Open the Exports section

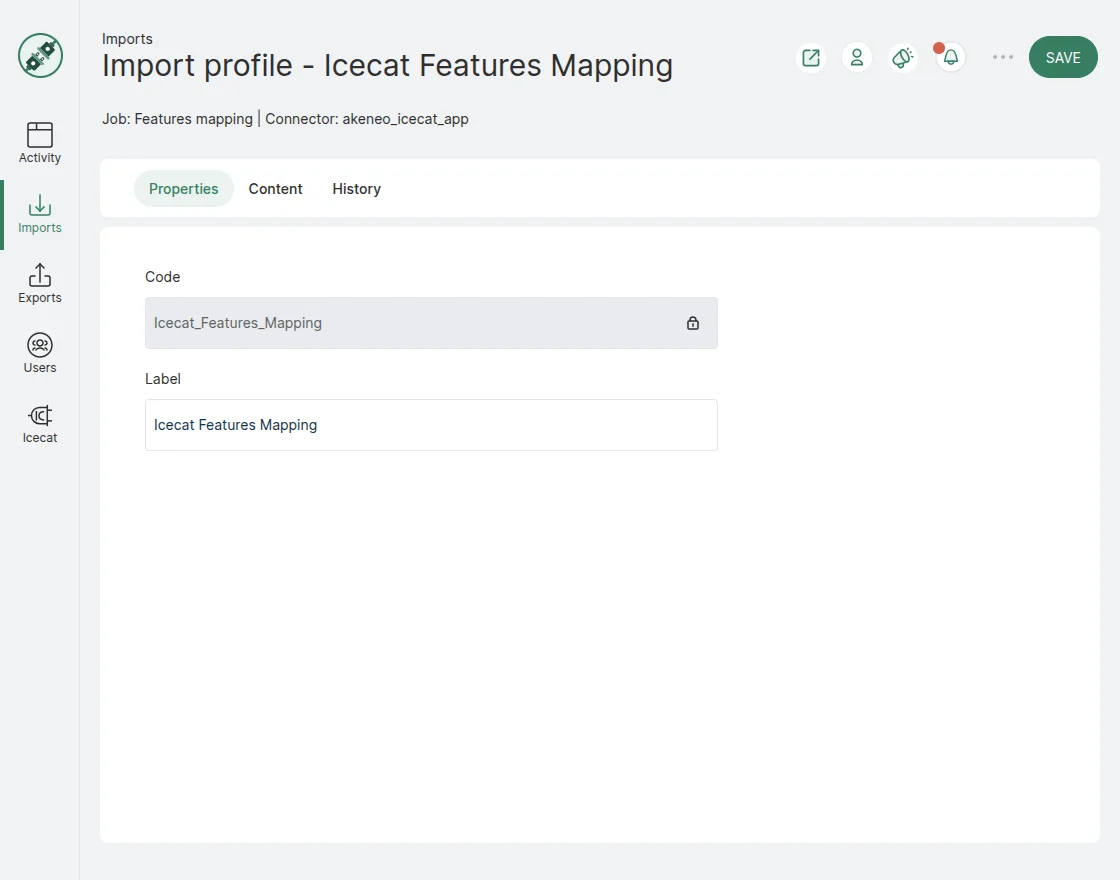click(39, 283)
